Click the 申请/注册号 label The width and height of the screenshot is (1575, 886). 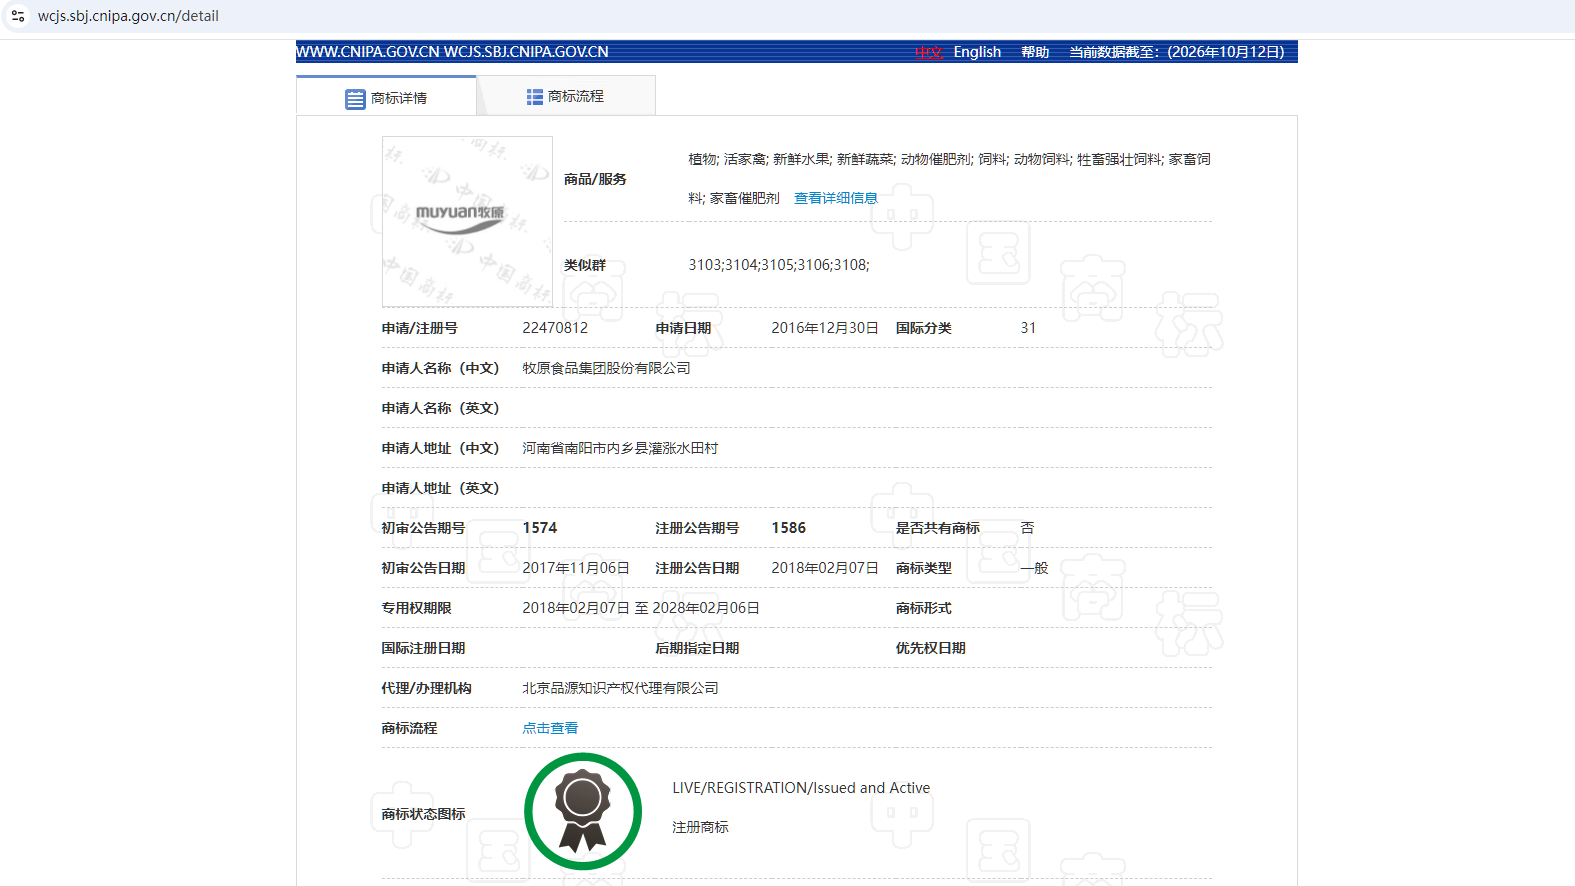(419, 328)
